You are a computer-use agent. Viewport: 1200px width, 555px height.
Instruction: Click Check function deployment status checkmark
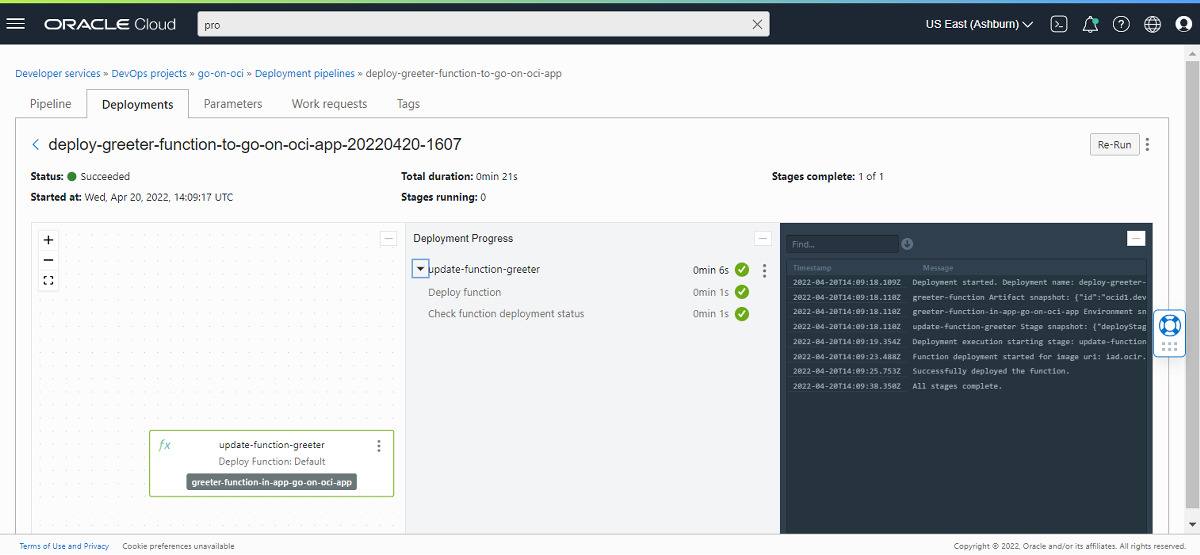[x=742, y=314]
